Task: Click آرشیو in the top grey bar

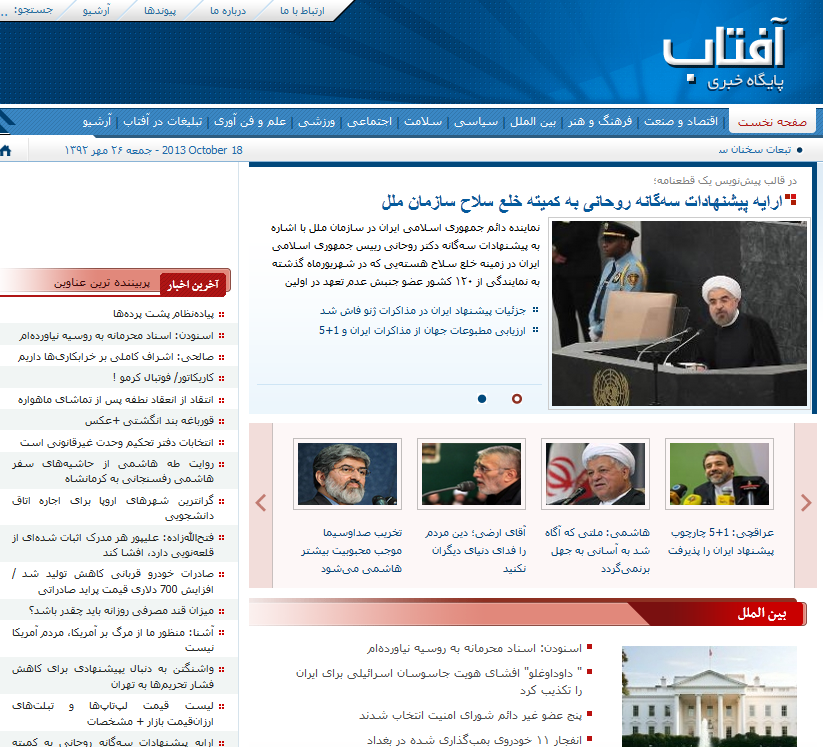Action: click(x=97, y=10)
